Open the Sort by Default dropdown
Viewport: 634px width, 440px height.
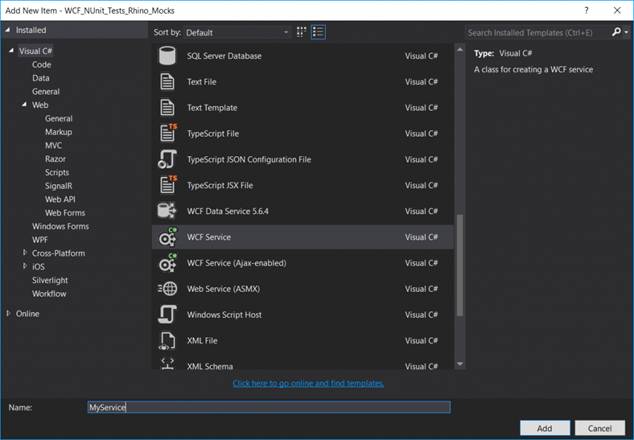(x=237, y=32)
